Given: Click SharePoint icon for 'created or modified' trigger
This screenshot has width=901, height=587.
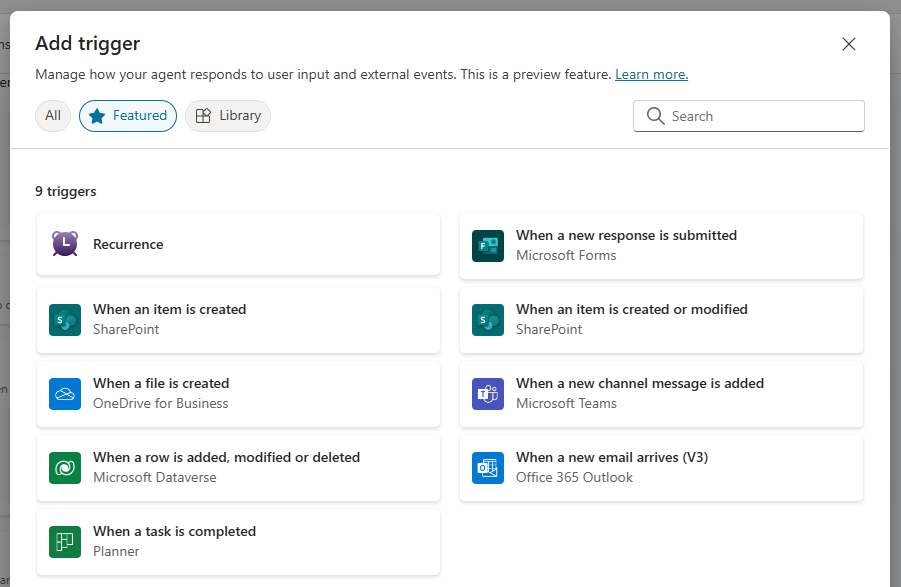Looking at the screenshot, I should click(x=488, y=320).
